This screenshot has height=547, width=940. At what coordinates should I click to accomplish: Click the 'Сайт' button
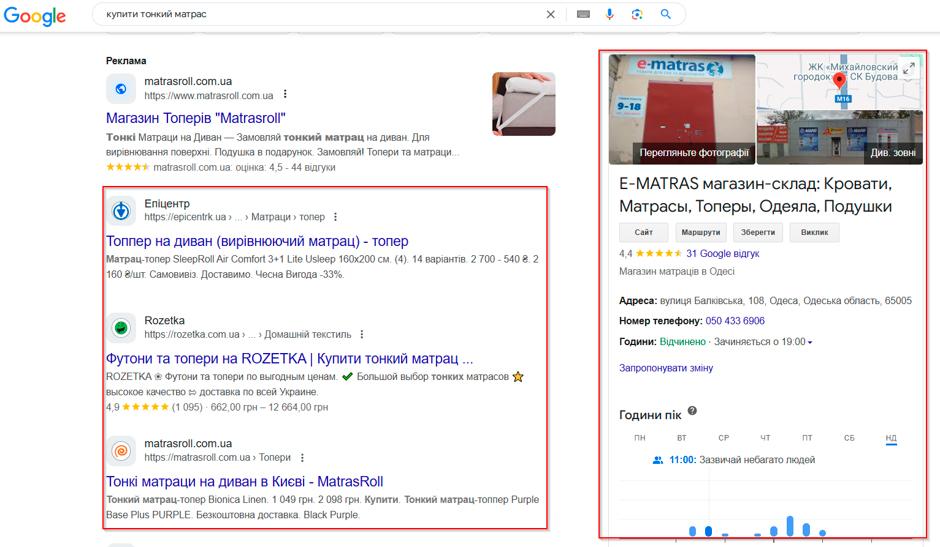pyautogui.click(x=643, y=232)
